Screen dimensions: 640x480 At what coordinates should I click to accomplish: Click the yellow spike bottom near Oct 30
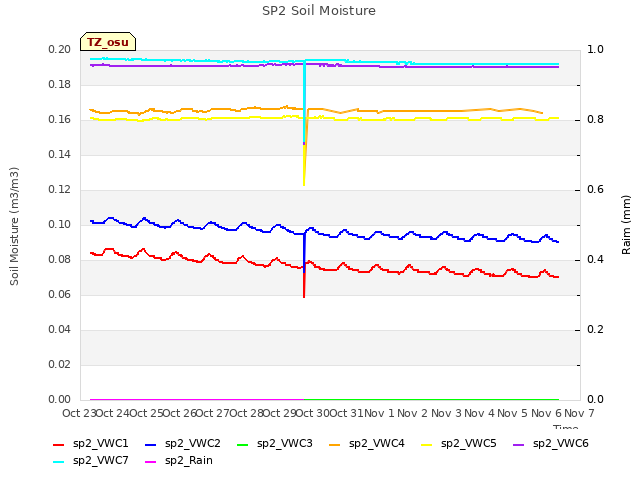[x=304, y=184]
